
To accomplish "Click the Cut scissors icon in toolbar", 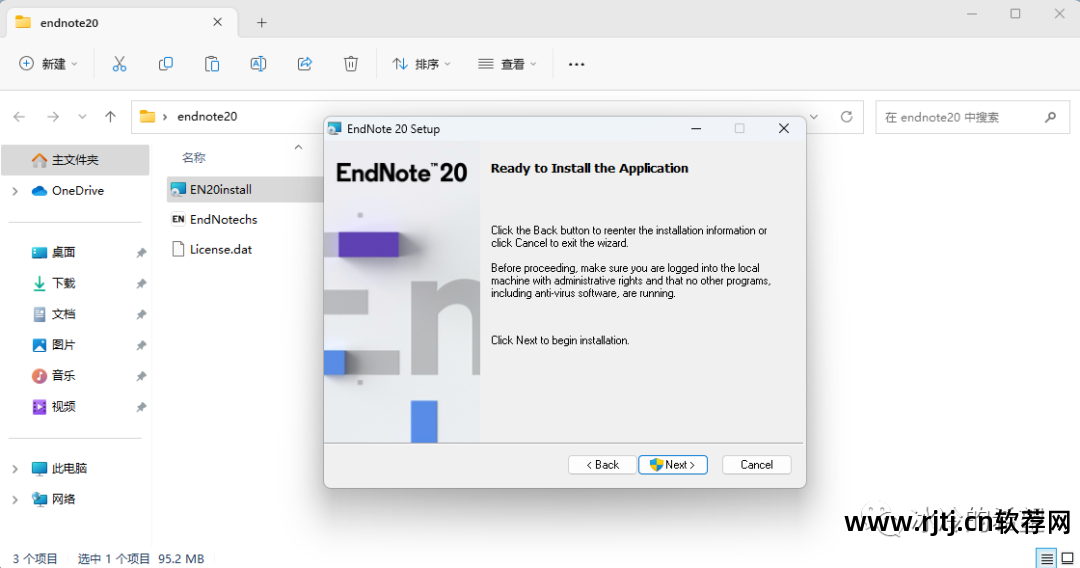I will [119, 64].
